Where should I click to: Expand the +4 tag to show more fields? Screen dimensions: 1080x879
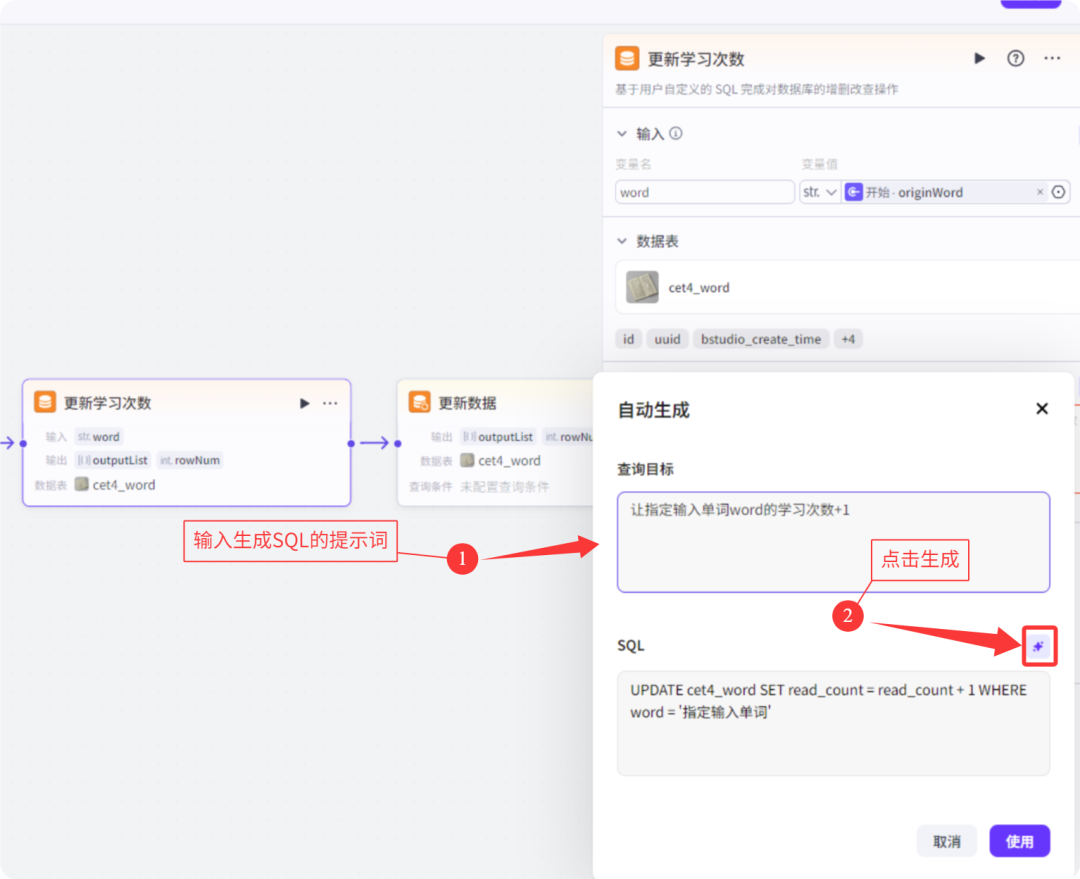[848, 339]
